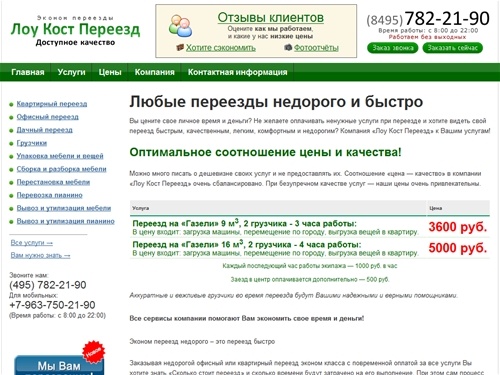Click the two-people clients icon
The height and width of the screenshot is (375, 500).
click(x=180, y=26)
